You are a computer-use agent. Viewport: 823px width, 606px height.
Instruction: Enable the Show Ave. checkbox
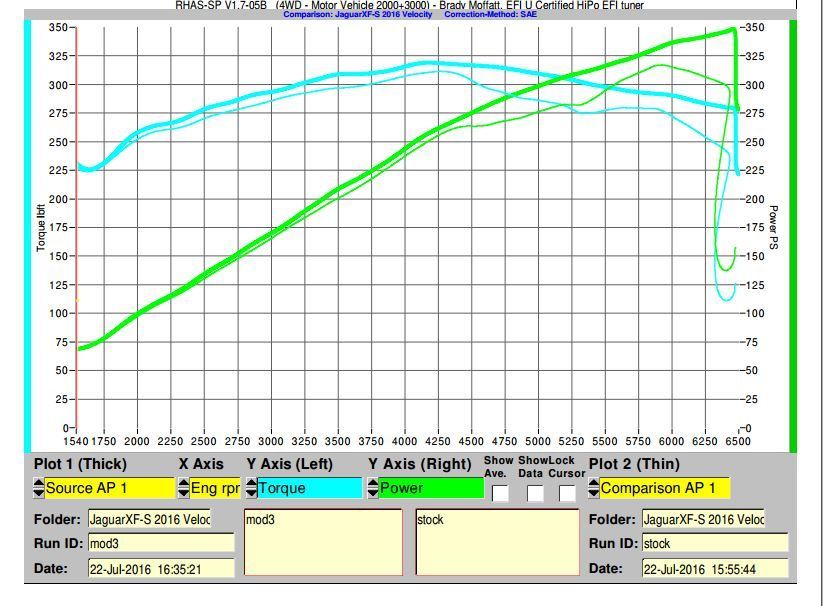click(x=500, y=493)
